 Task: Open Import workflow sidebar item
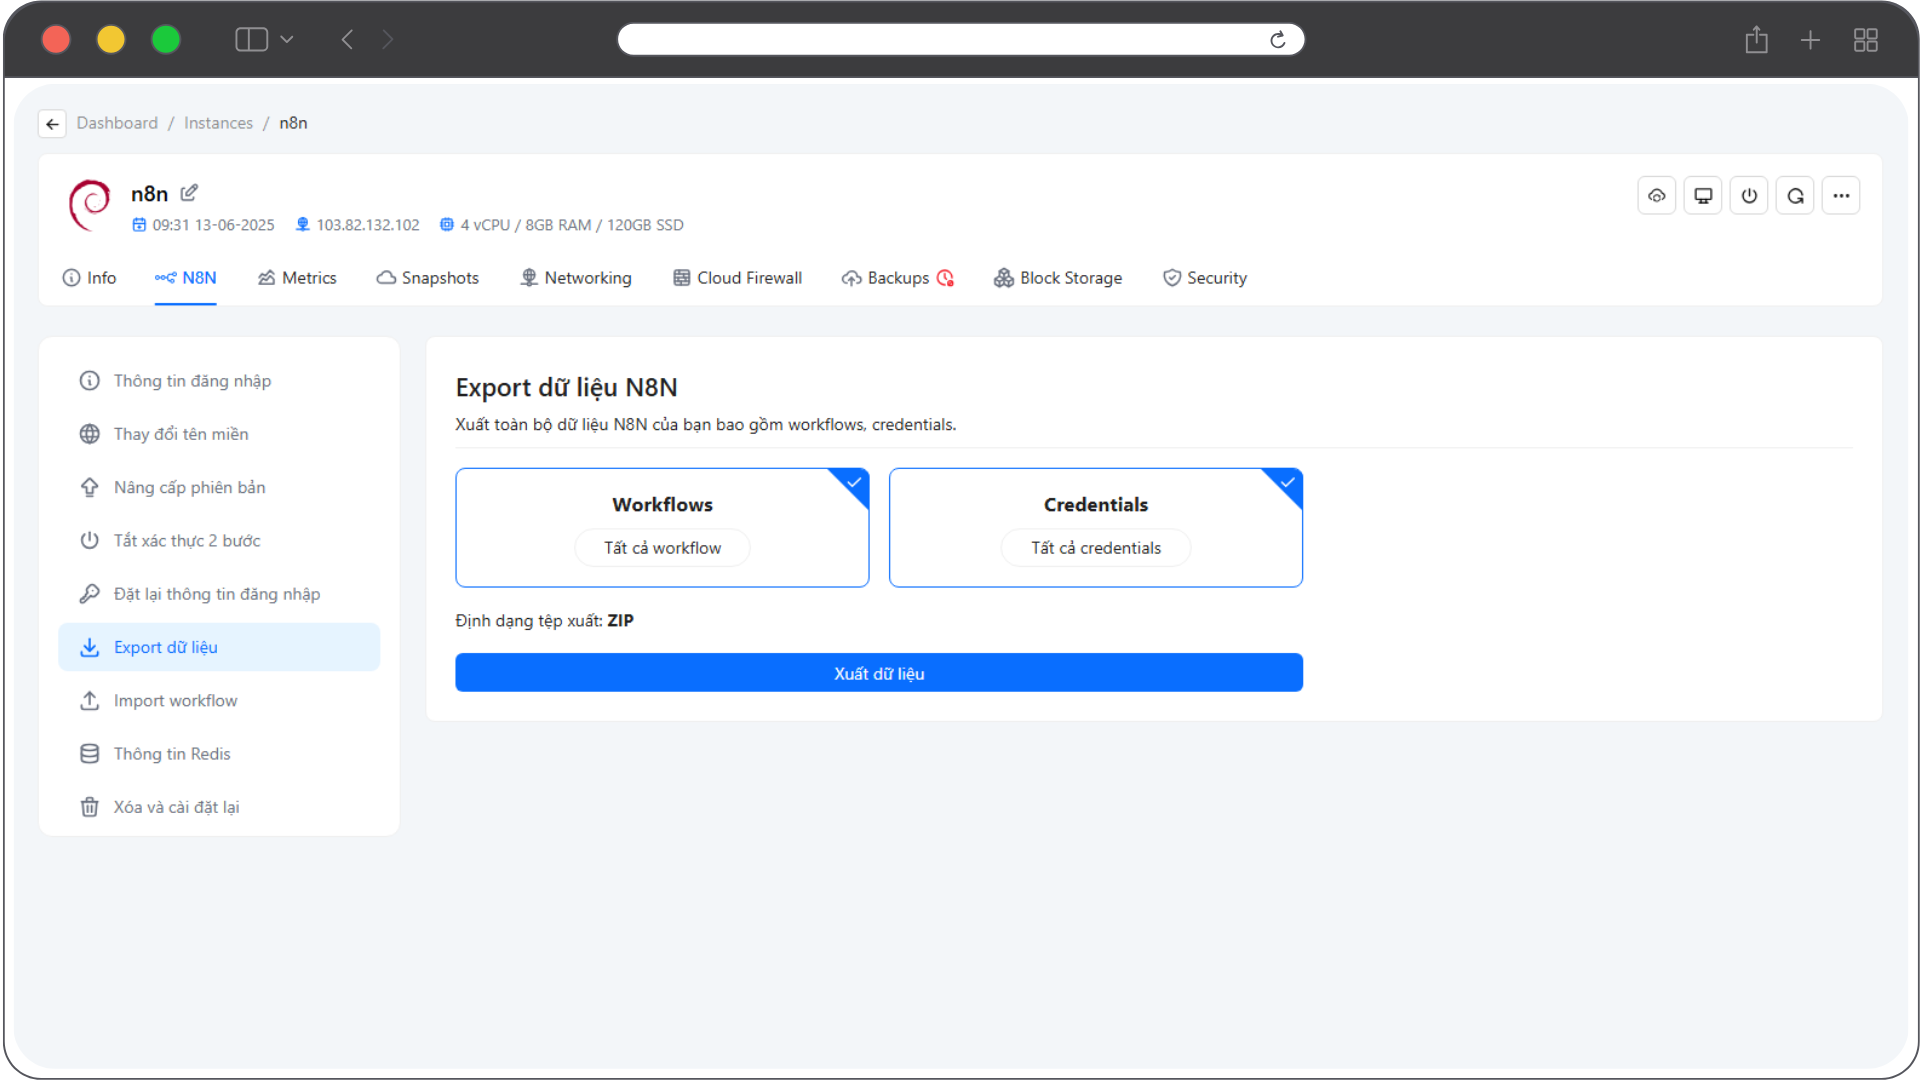219,701
